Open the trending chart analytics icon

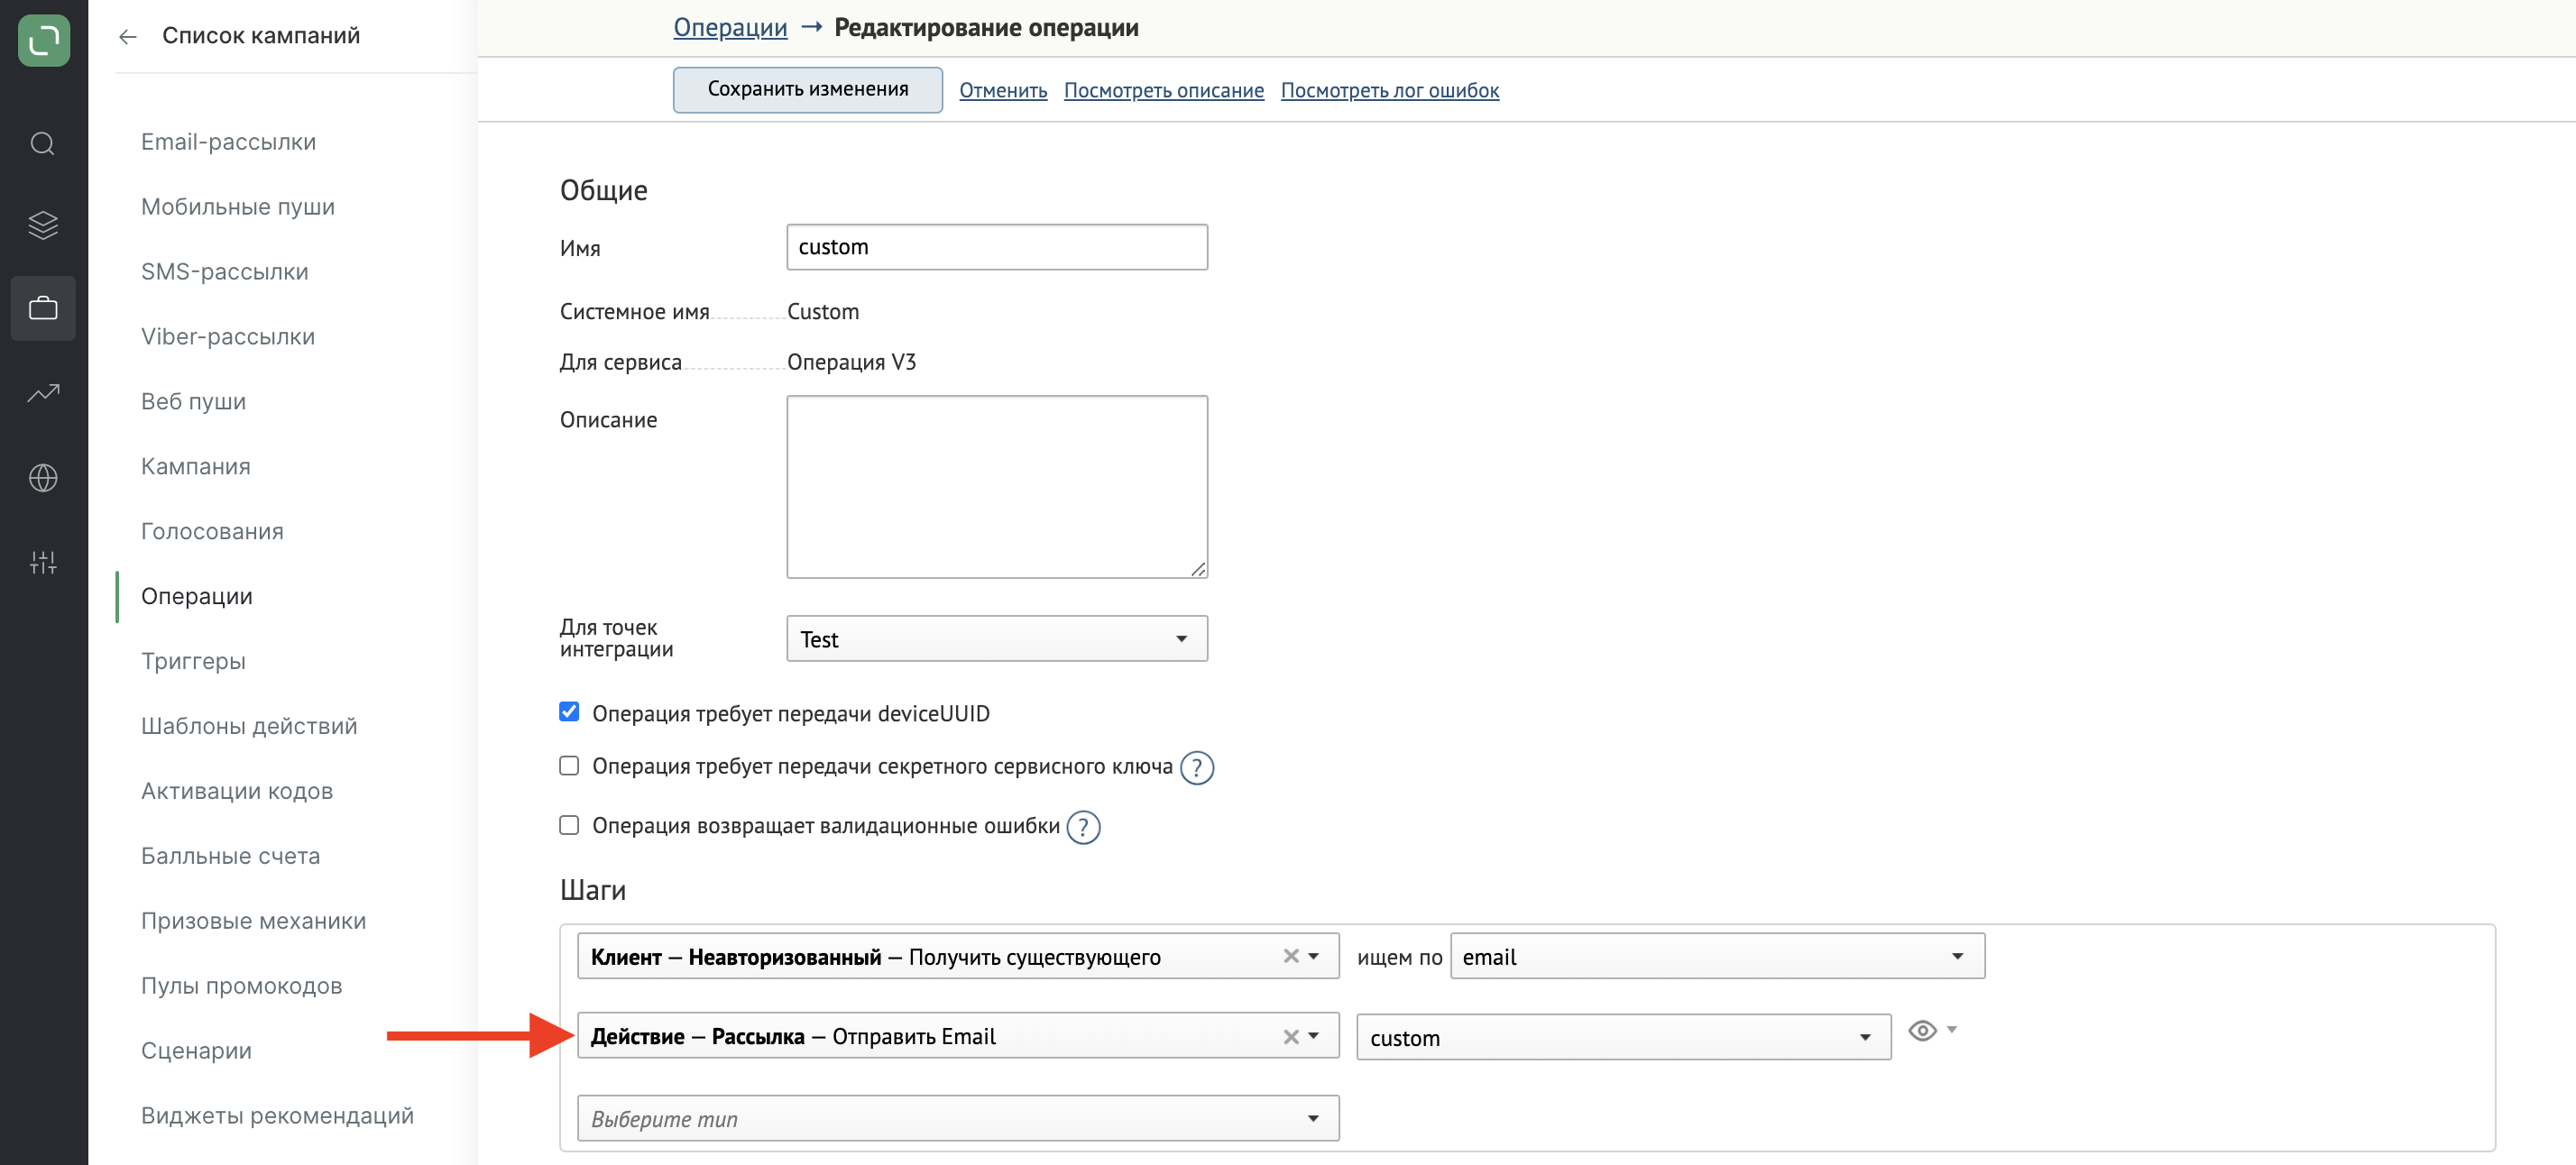[x=43, y=393]
